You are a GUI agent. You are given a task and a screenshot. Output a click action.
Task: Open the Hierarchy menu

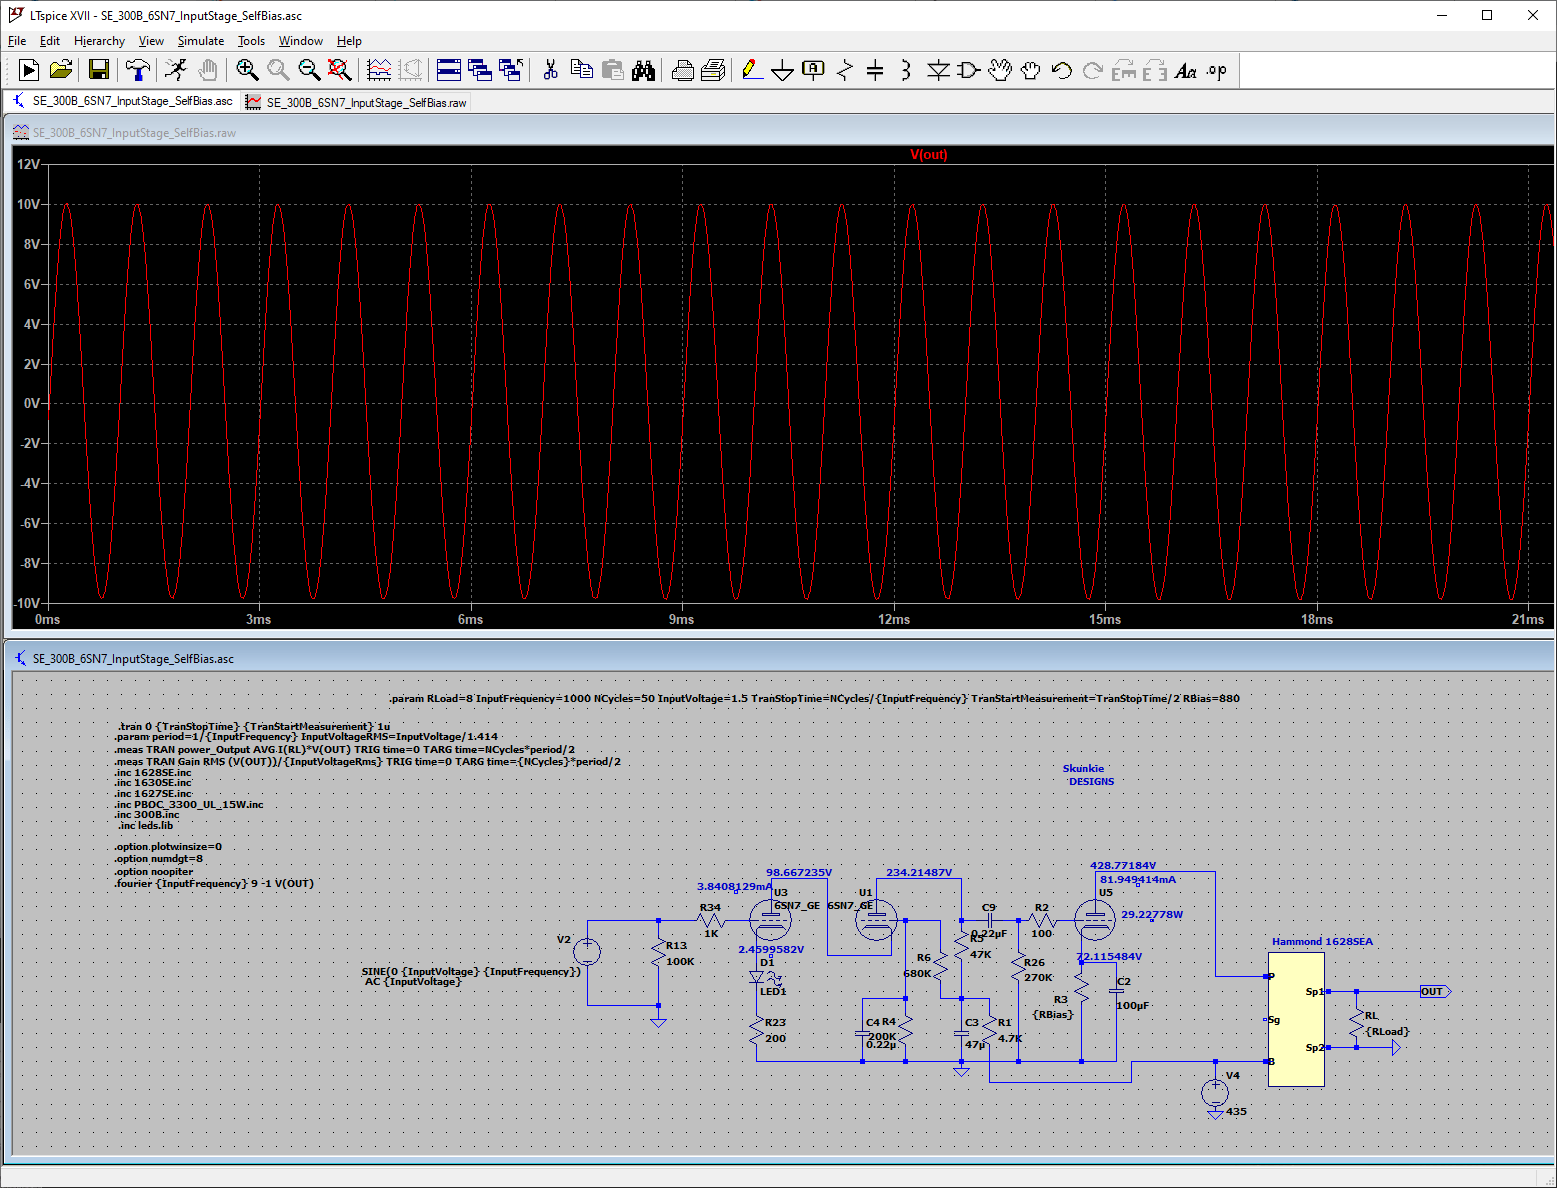(x=99, y=41)
